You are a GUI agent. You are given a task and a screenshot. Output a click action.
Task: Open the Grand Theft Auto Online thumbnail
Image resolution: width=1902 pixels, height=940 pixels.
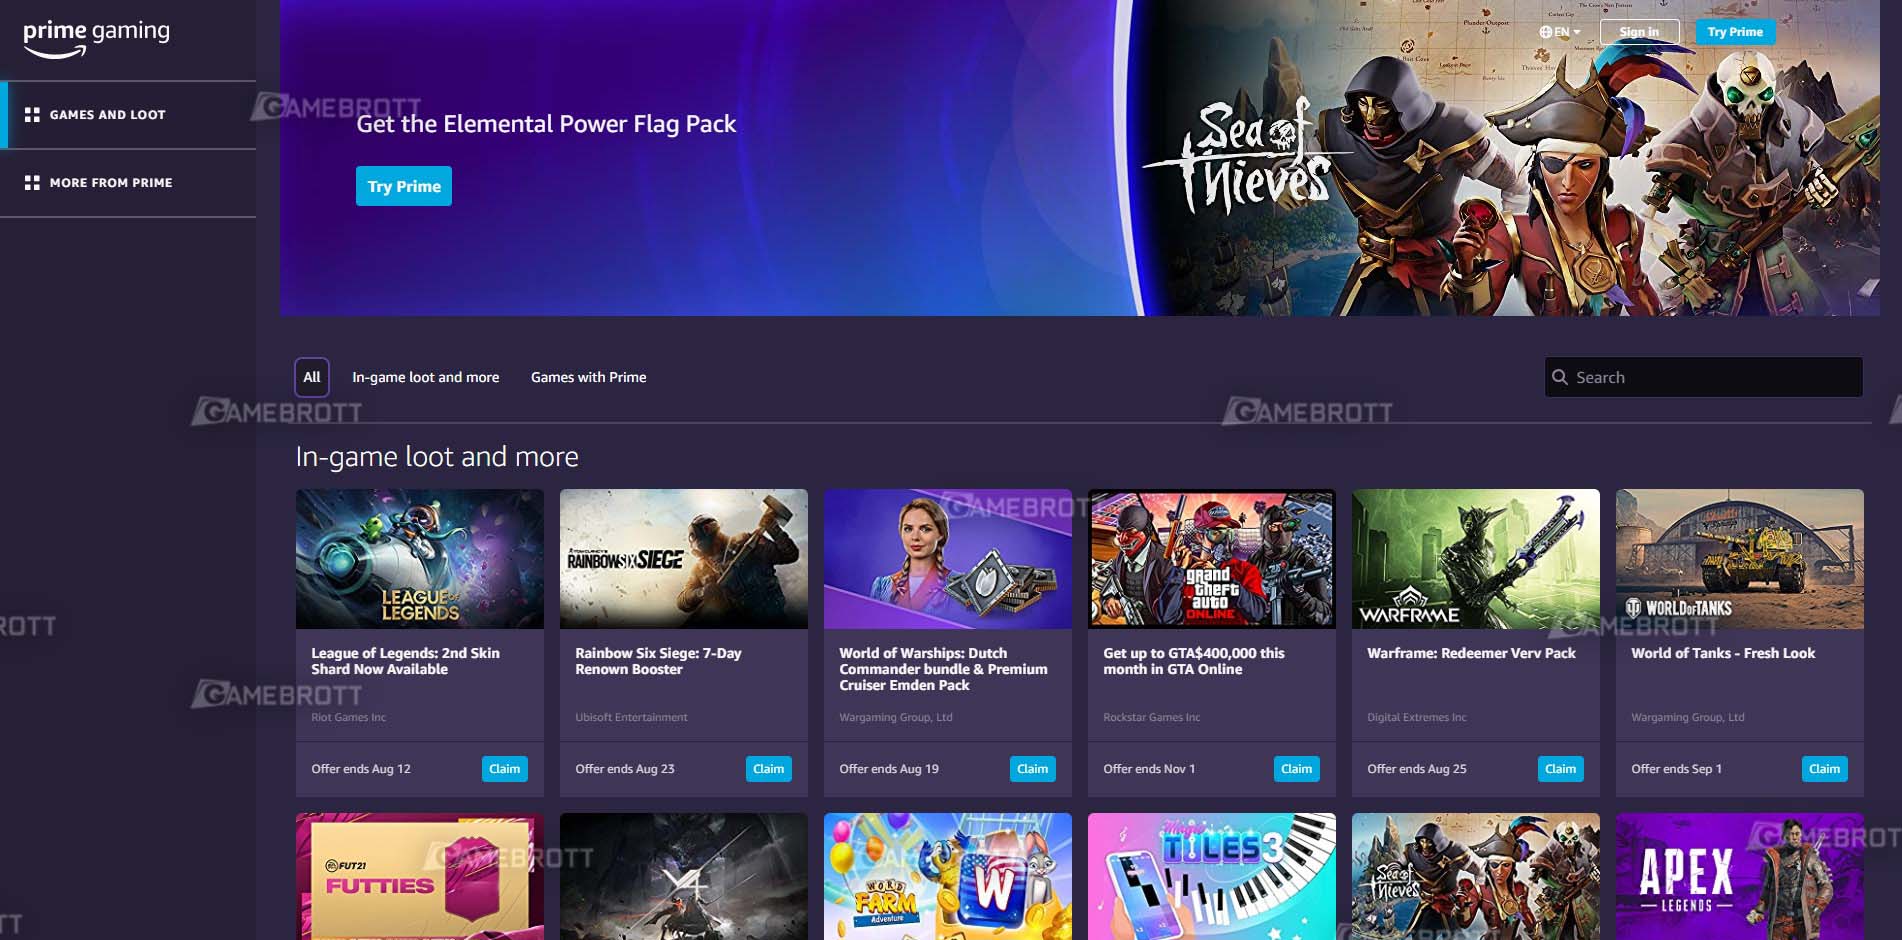click(x=1212, y=559)
